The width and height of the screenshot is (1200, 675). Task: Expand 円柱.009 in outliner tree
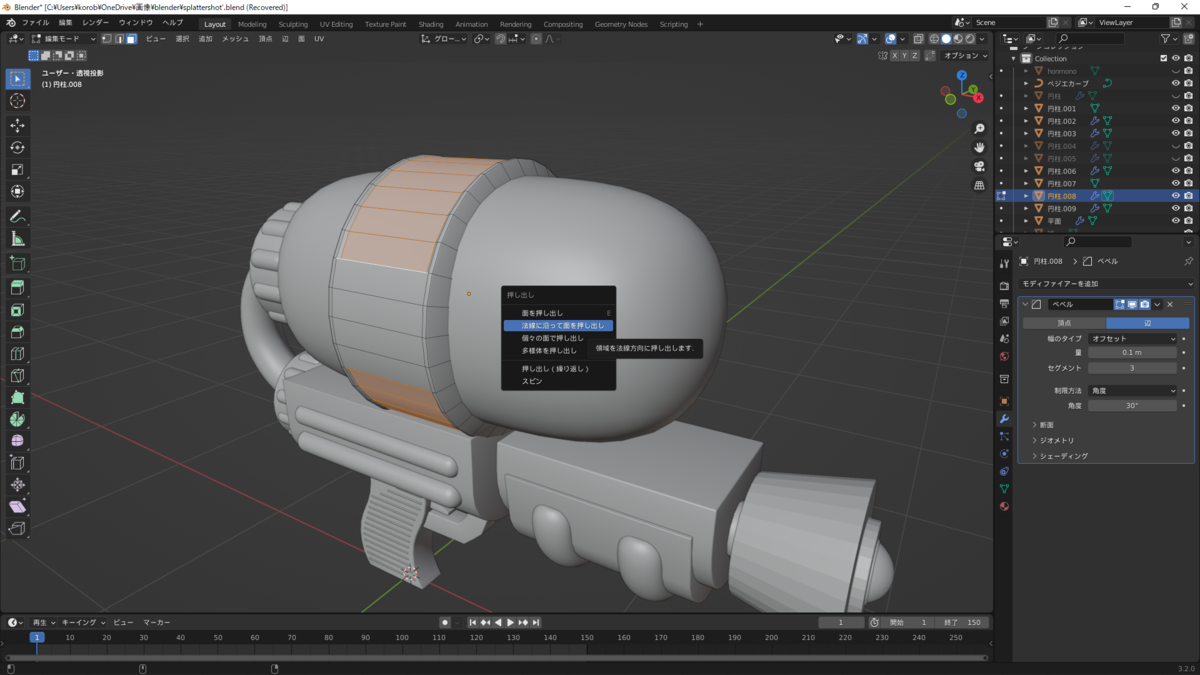click(x=1026, y=208)
